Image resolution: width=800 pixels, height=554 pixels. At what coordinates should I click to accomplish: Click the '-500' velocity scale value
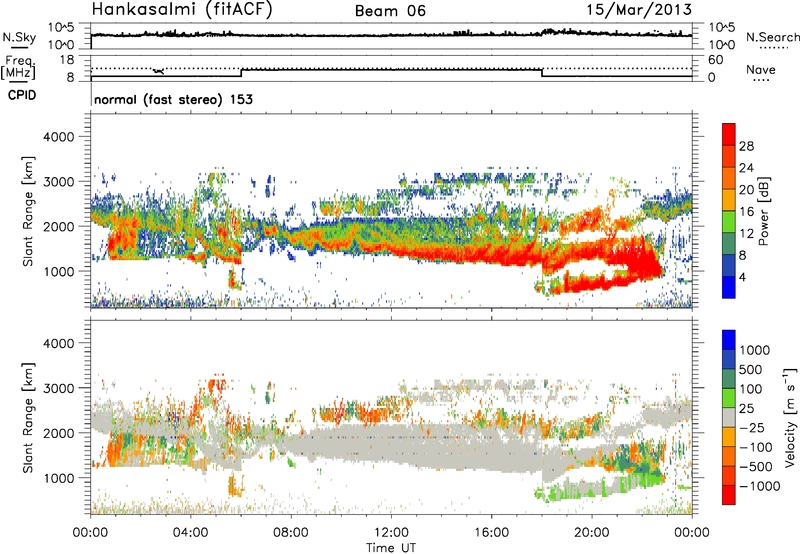(756, 467)
